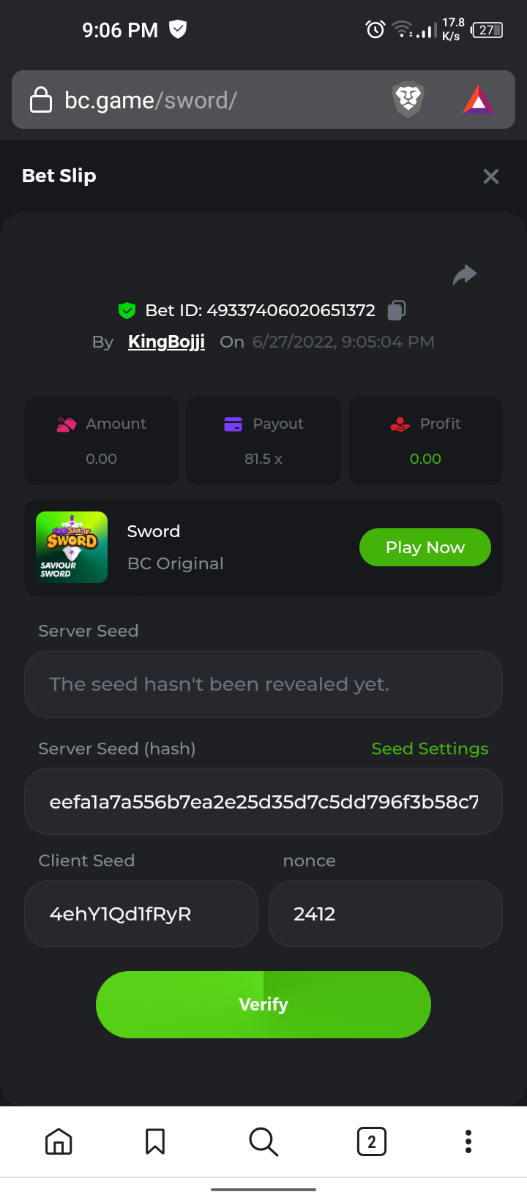This screenshot has height=1200, width=527.
Task: Copy the Bet ID with copy icon
Action: pos(397,310)
